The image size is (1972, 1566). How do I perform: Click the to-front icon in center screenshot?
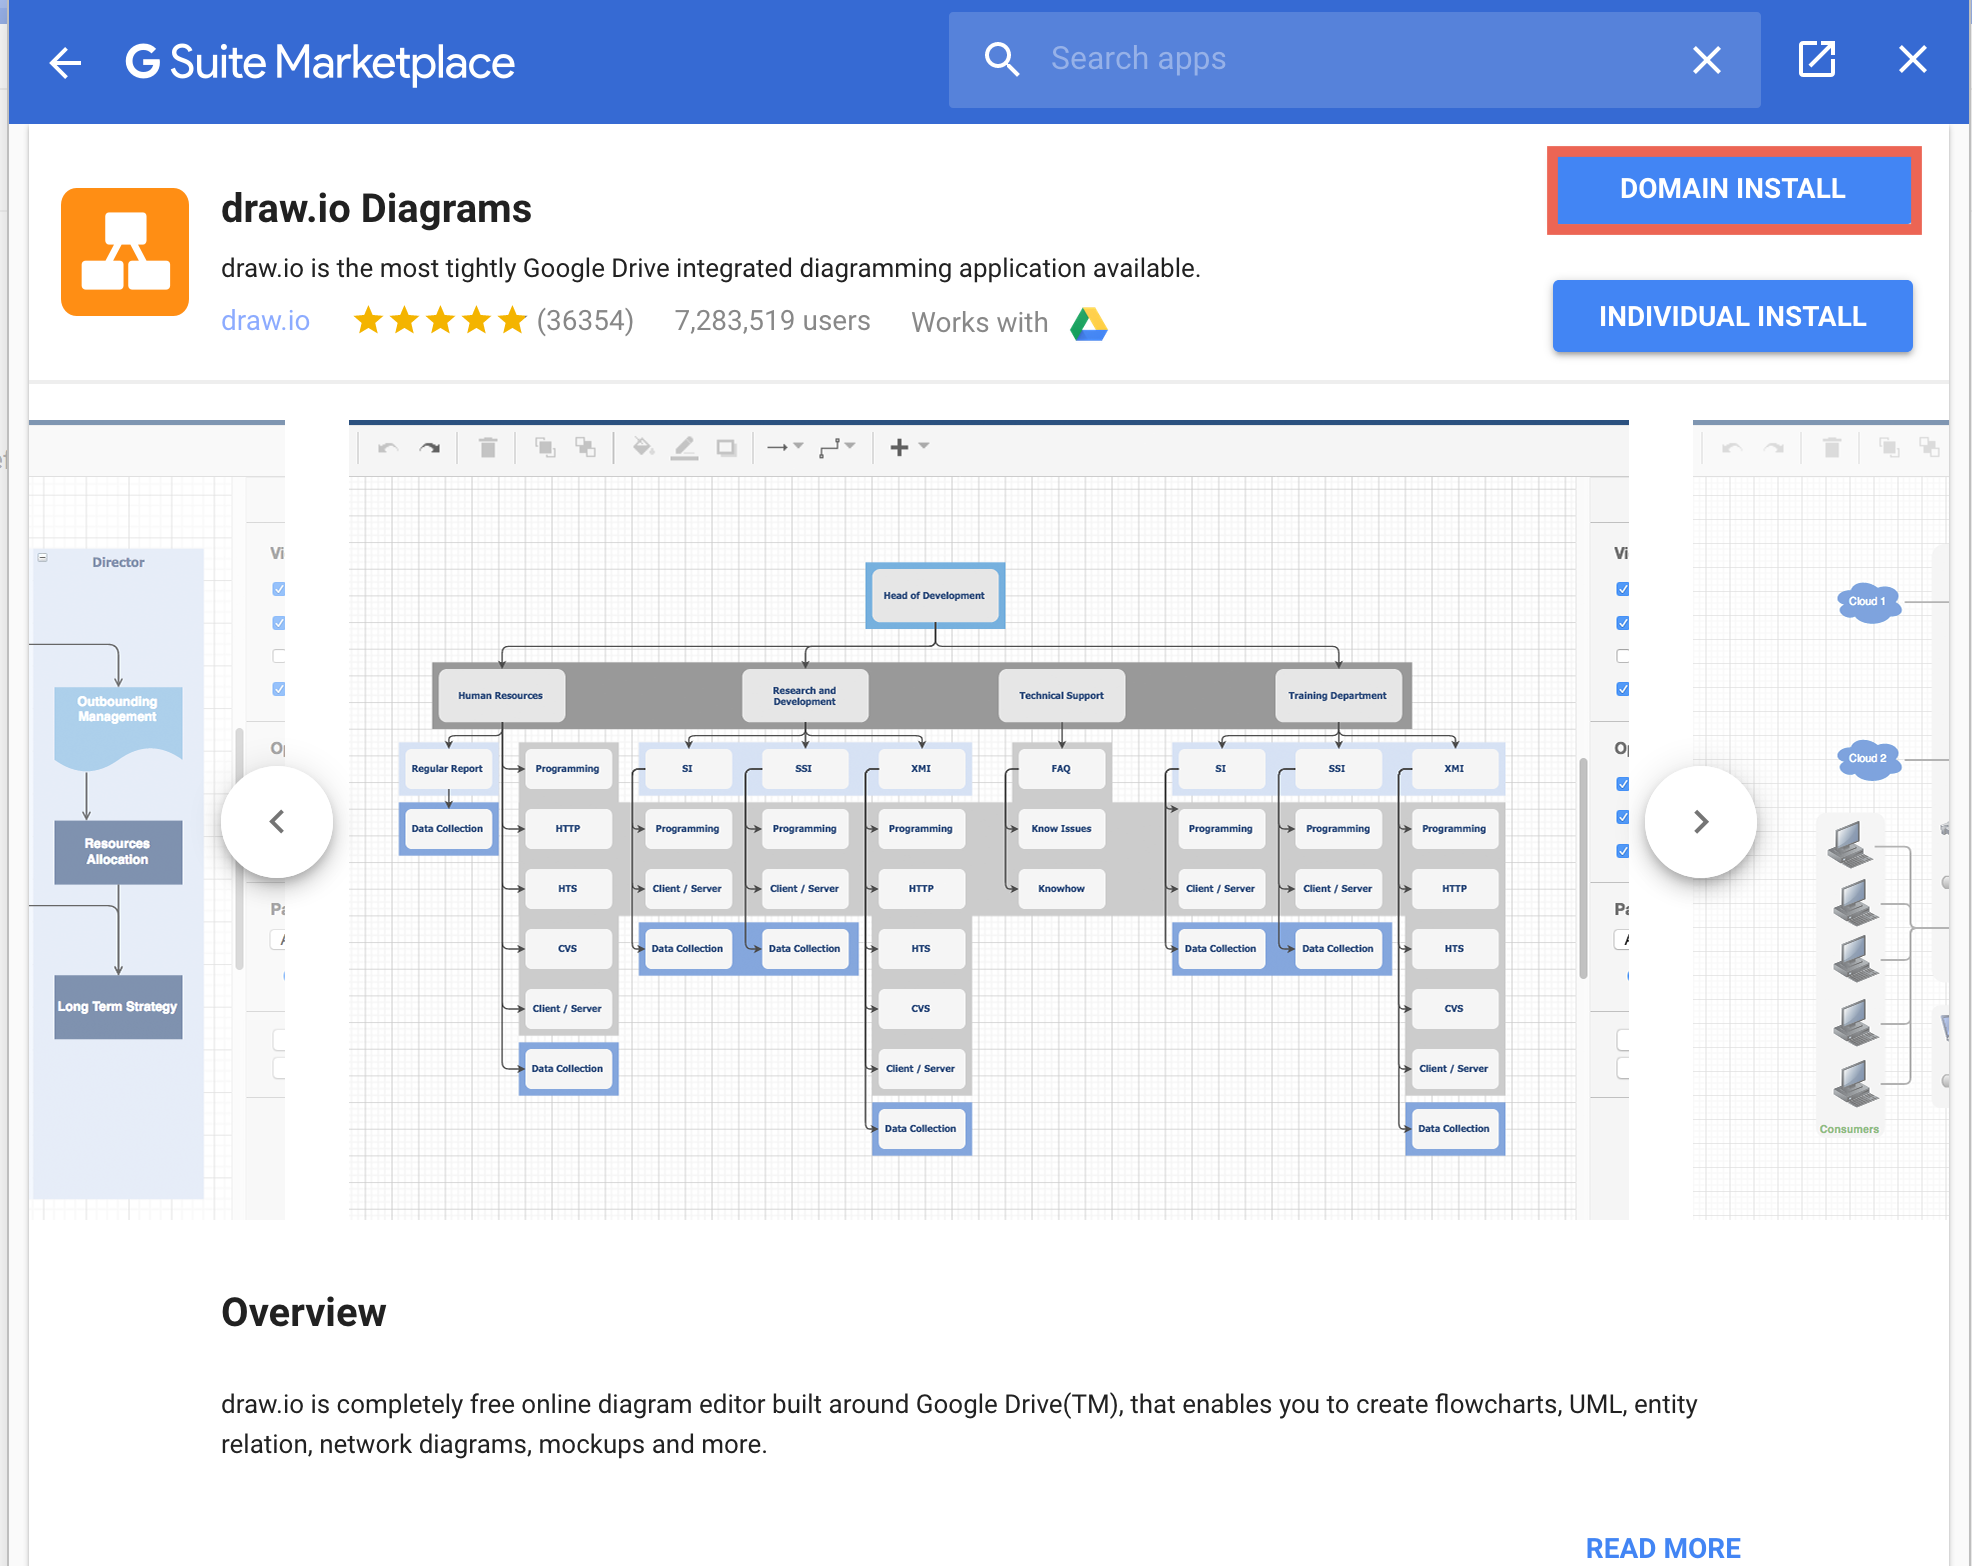[x=545, y=447]
